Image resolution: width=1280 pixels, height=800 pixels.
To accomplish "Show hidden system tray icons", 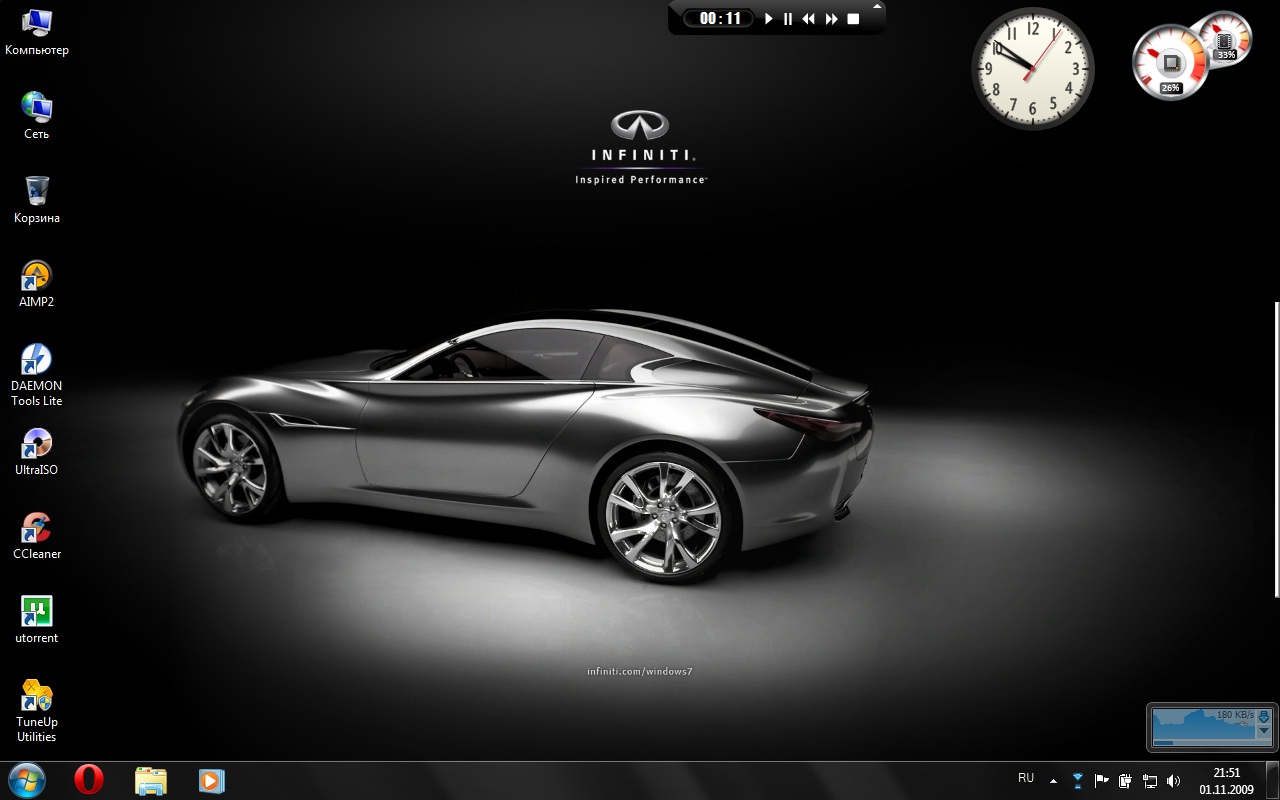I will 1053,781.
